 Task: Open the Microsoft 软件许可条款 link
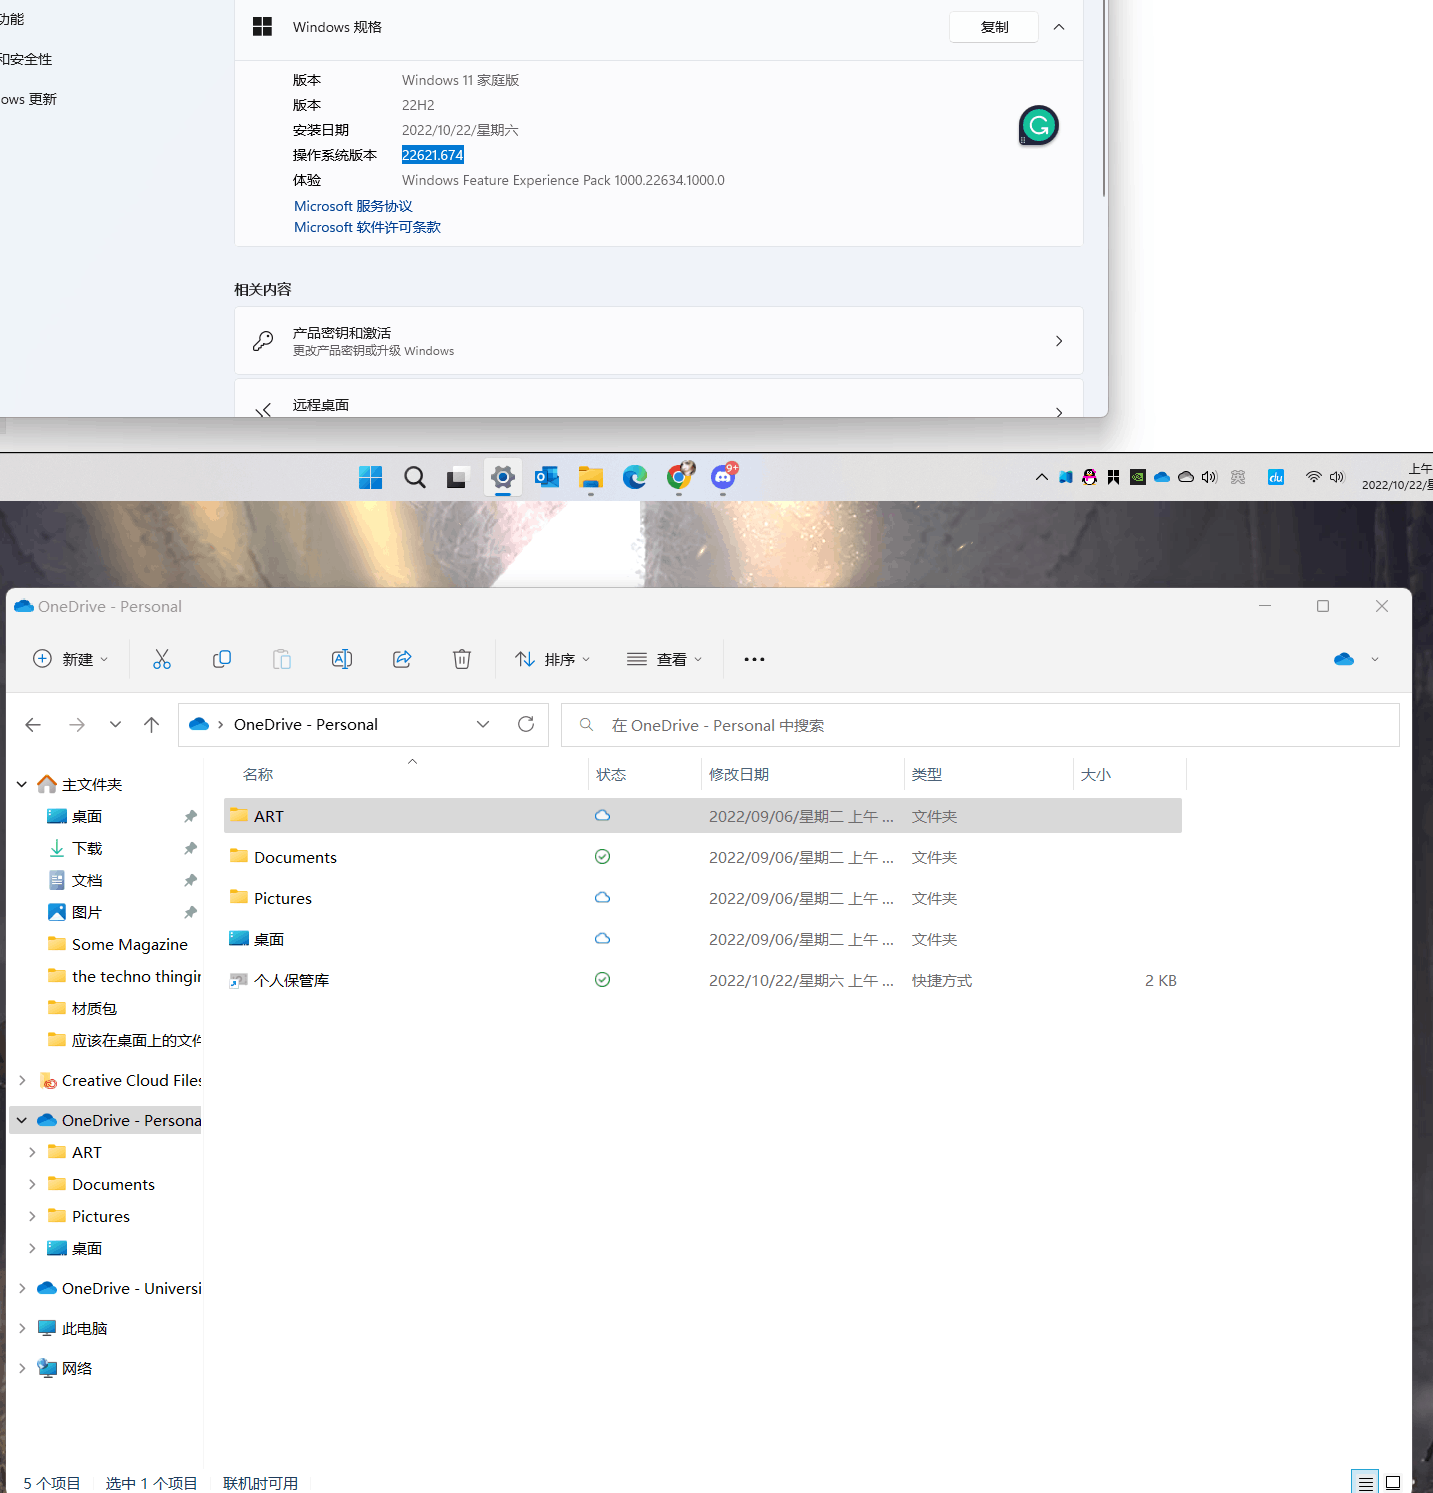[x=367, y=227]
